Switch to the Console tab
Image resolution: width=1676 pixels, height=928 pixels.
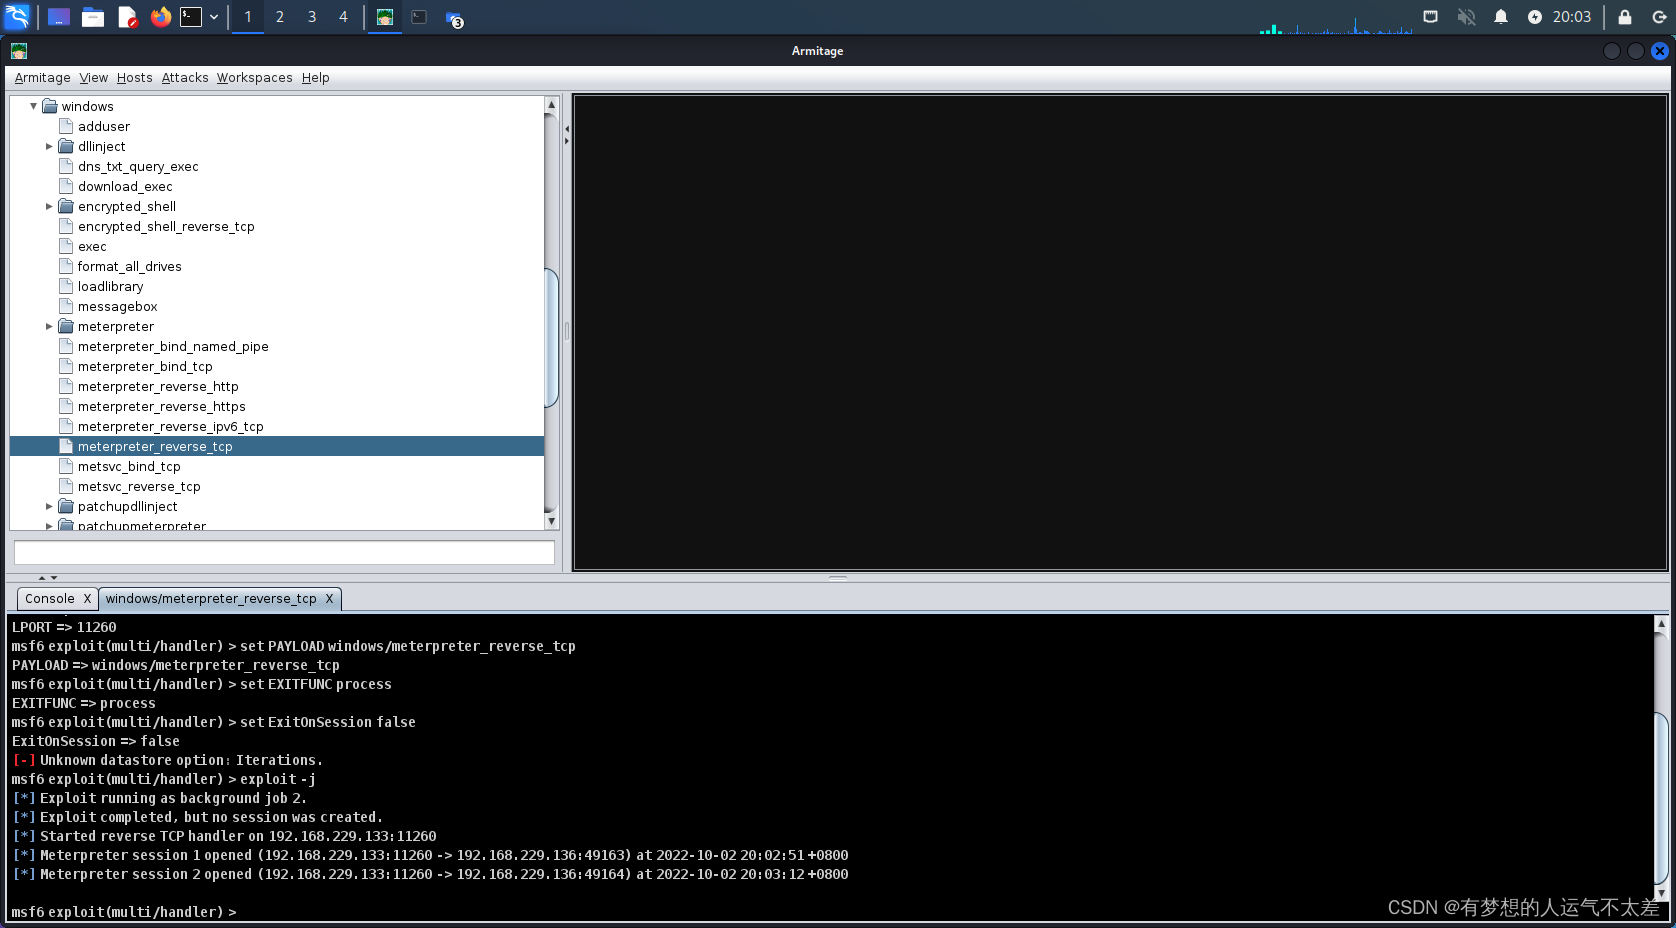pyautogui.click(x=50, y=599)
